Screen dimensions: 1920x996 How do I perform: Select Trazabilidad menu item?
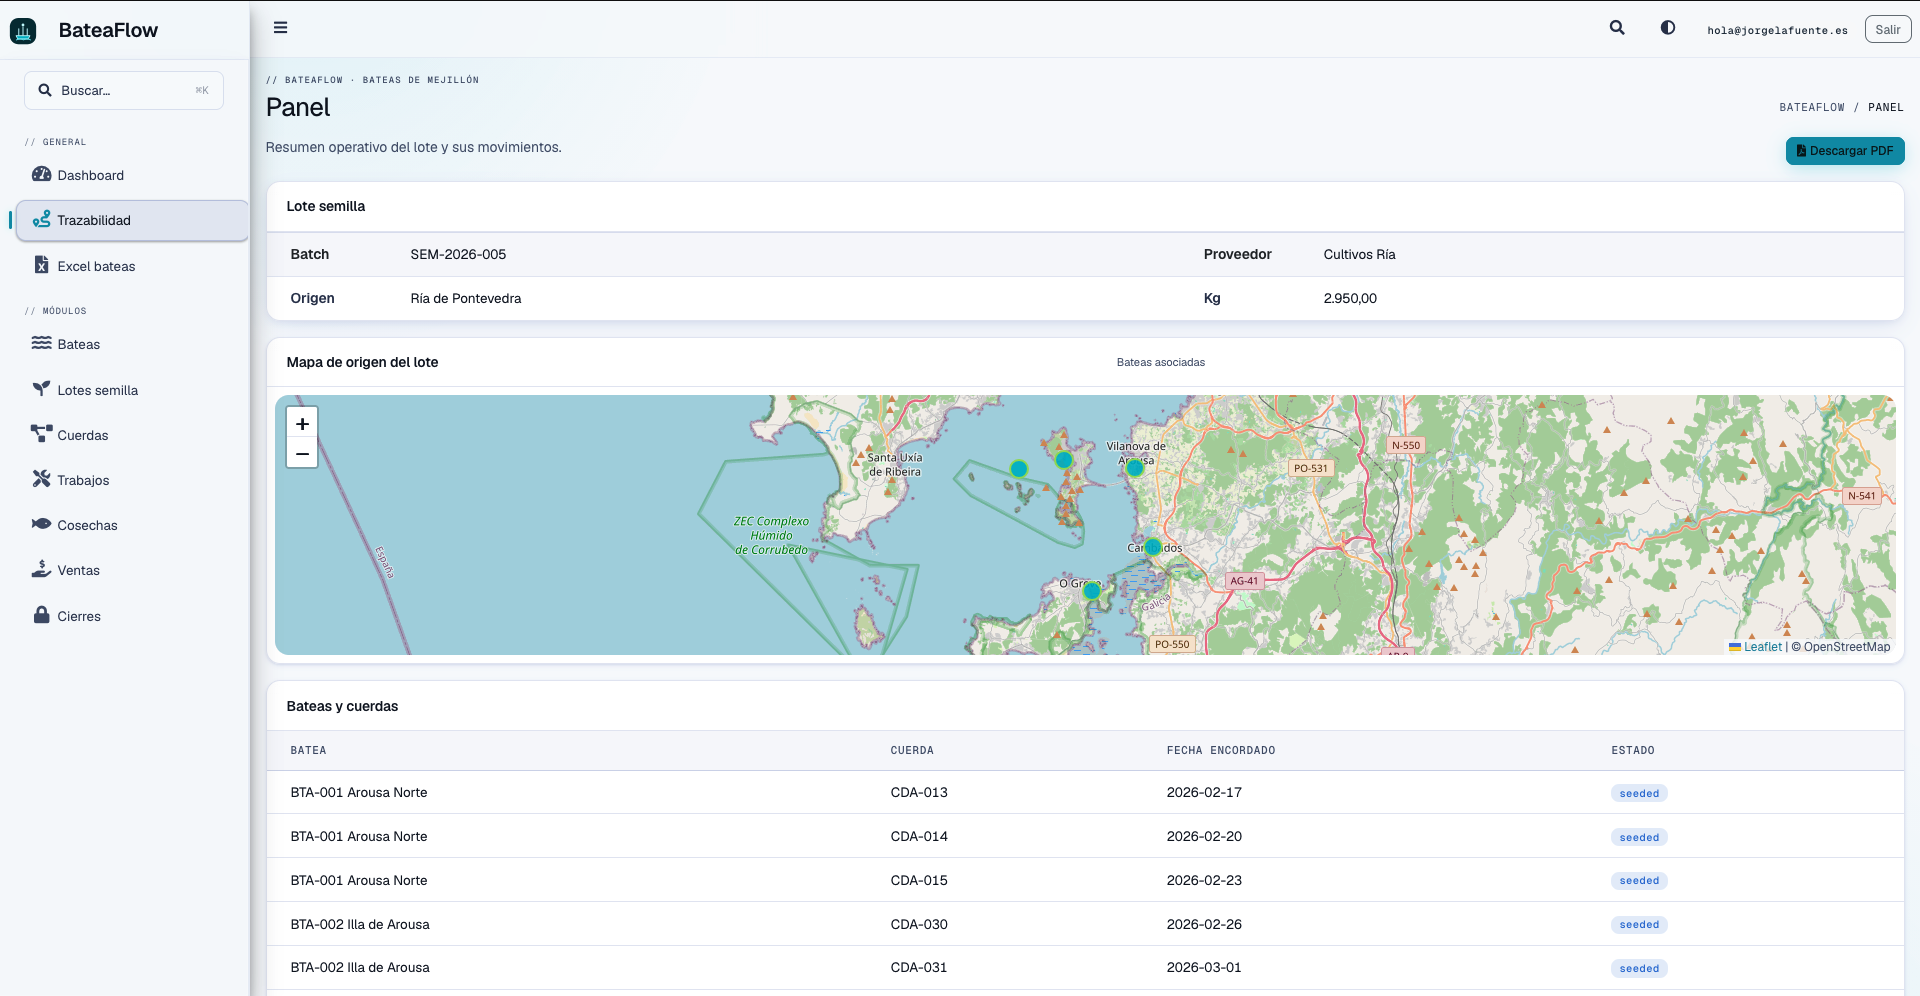[x=132, y=220]
